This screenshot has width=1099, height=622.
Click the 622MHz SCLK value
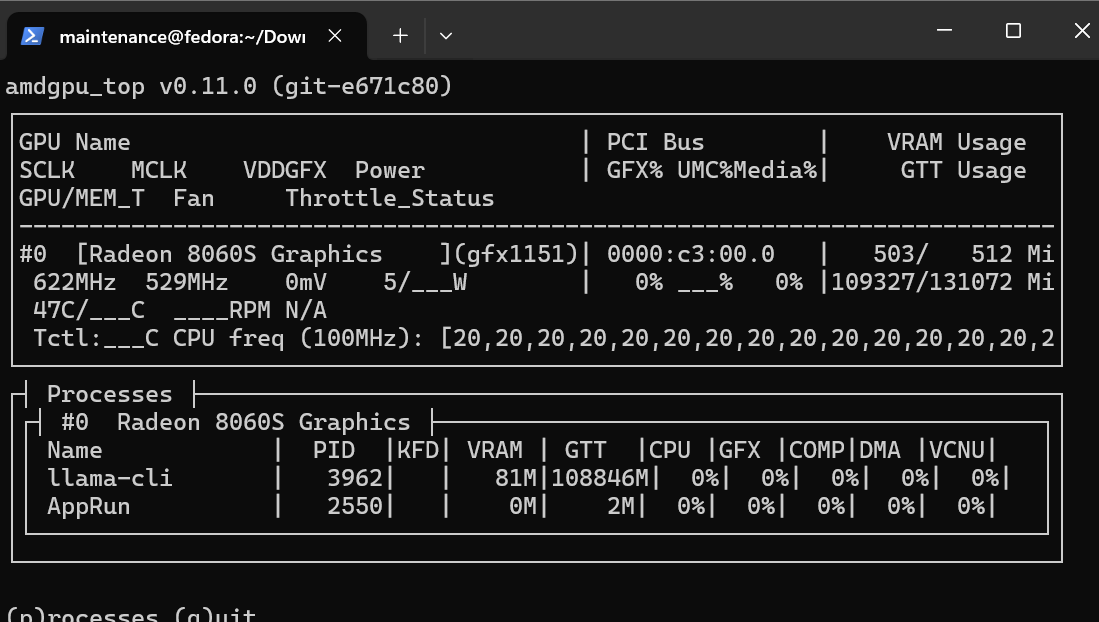[74, 283]
